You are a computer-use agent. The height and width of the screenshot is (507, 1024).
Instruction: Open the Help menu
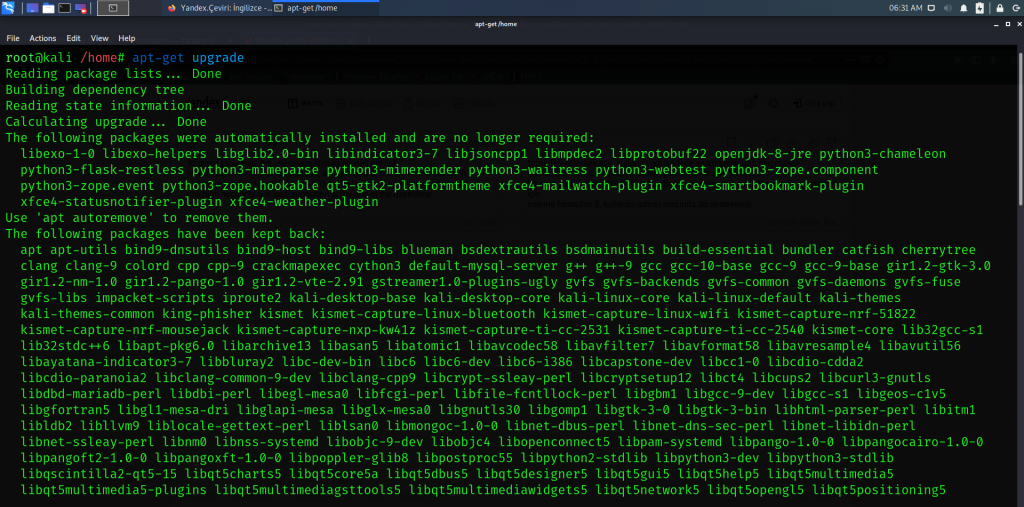[126, 38]
